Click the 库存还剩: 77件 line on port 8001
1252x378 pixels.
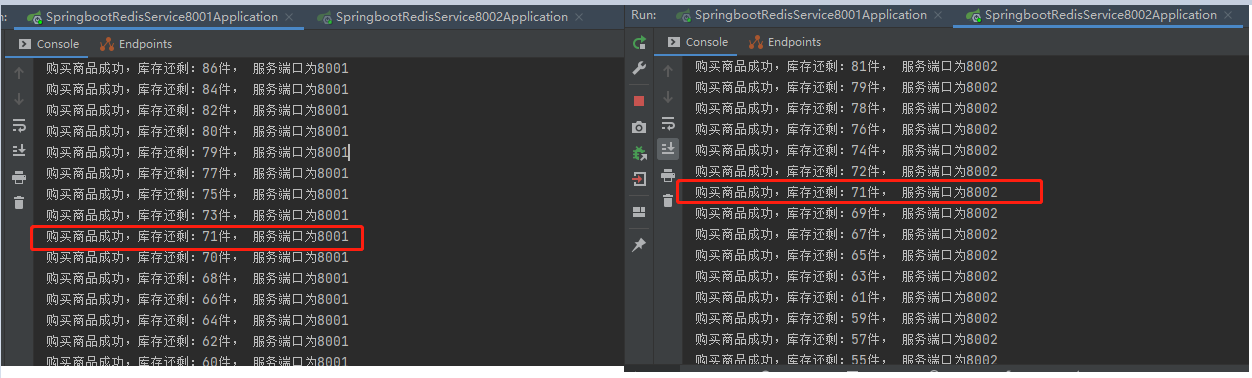[x=197, y=173]
